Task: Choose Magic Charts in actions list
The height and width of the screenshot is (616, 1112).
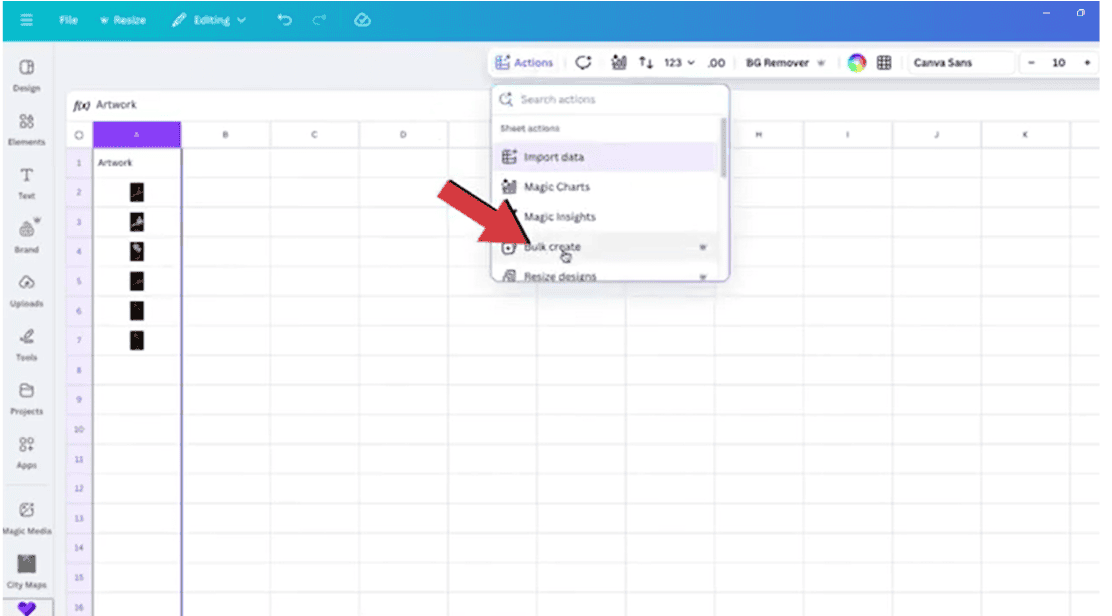Action: [x=556, y=187]
